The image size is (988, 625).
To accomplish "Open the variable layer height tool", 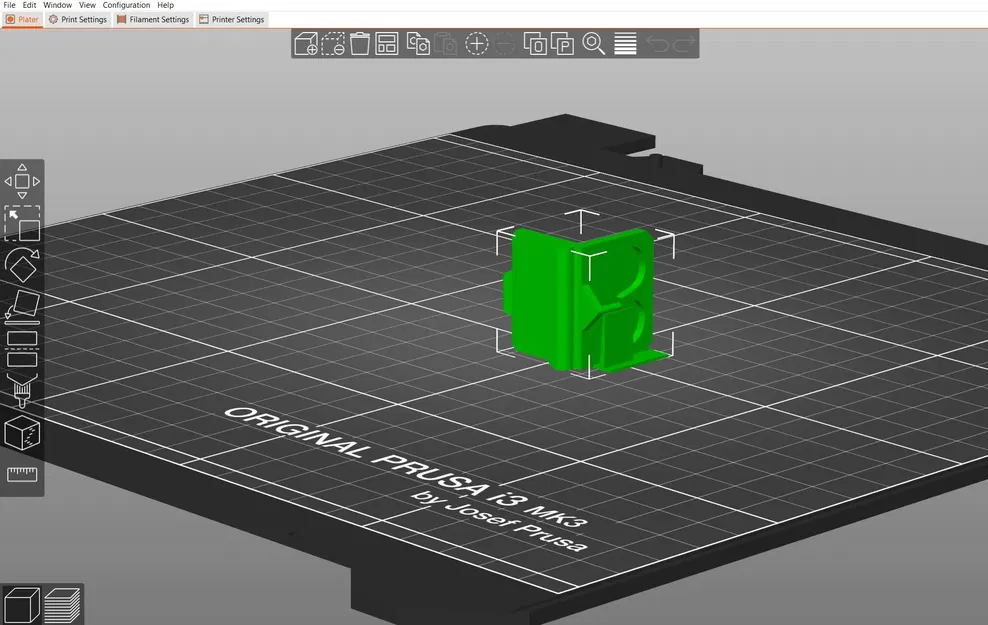I will 623,44.
